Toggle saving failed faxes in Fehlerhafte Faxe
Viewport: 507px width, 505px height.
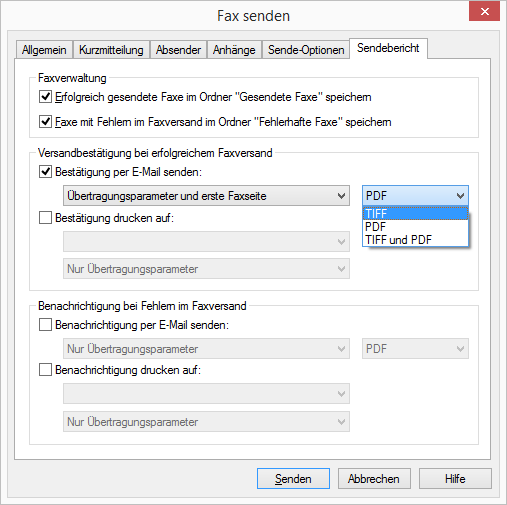click(x=45, y=122)
